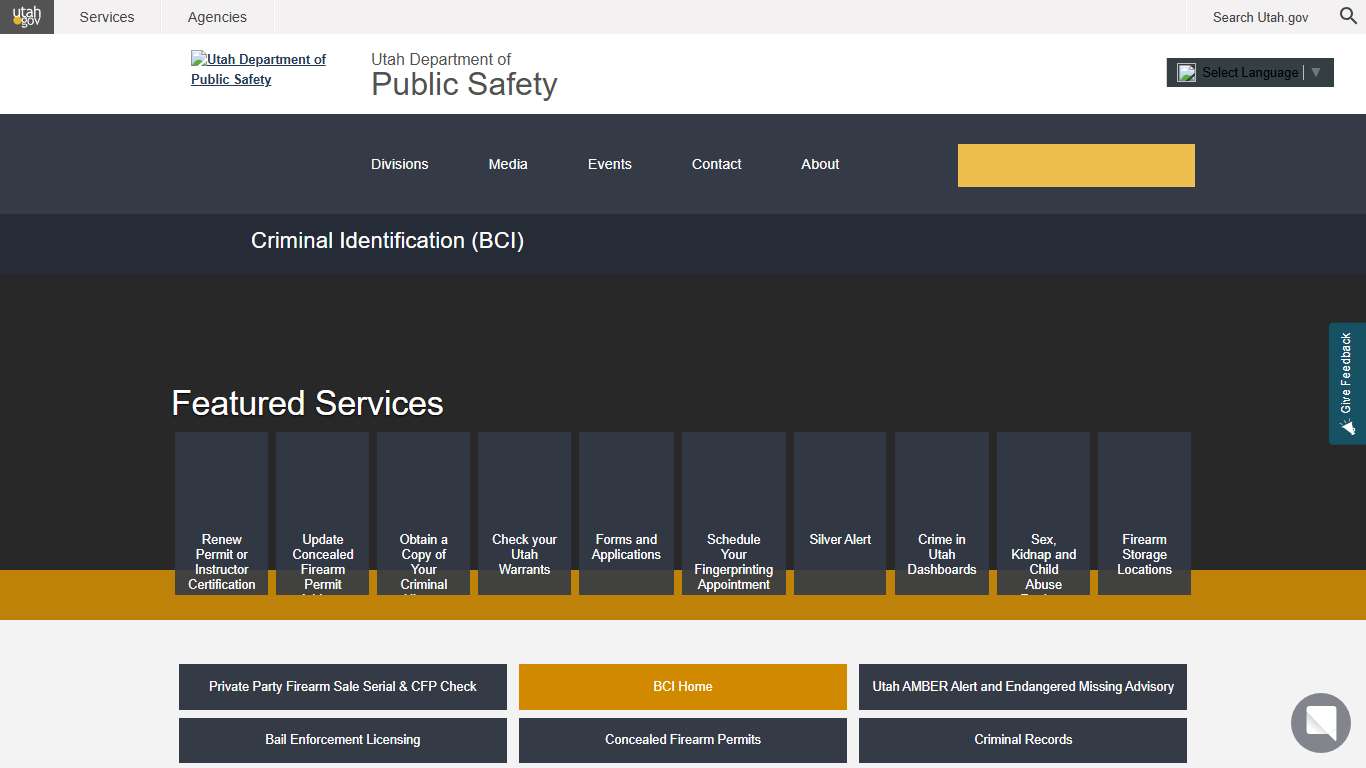The height and width of the screenshot is (768, 1366).
Task: Click the BCI Home button
Action: pos(681,687)
